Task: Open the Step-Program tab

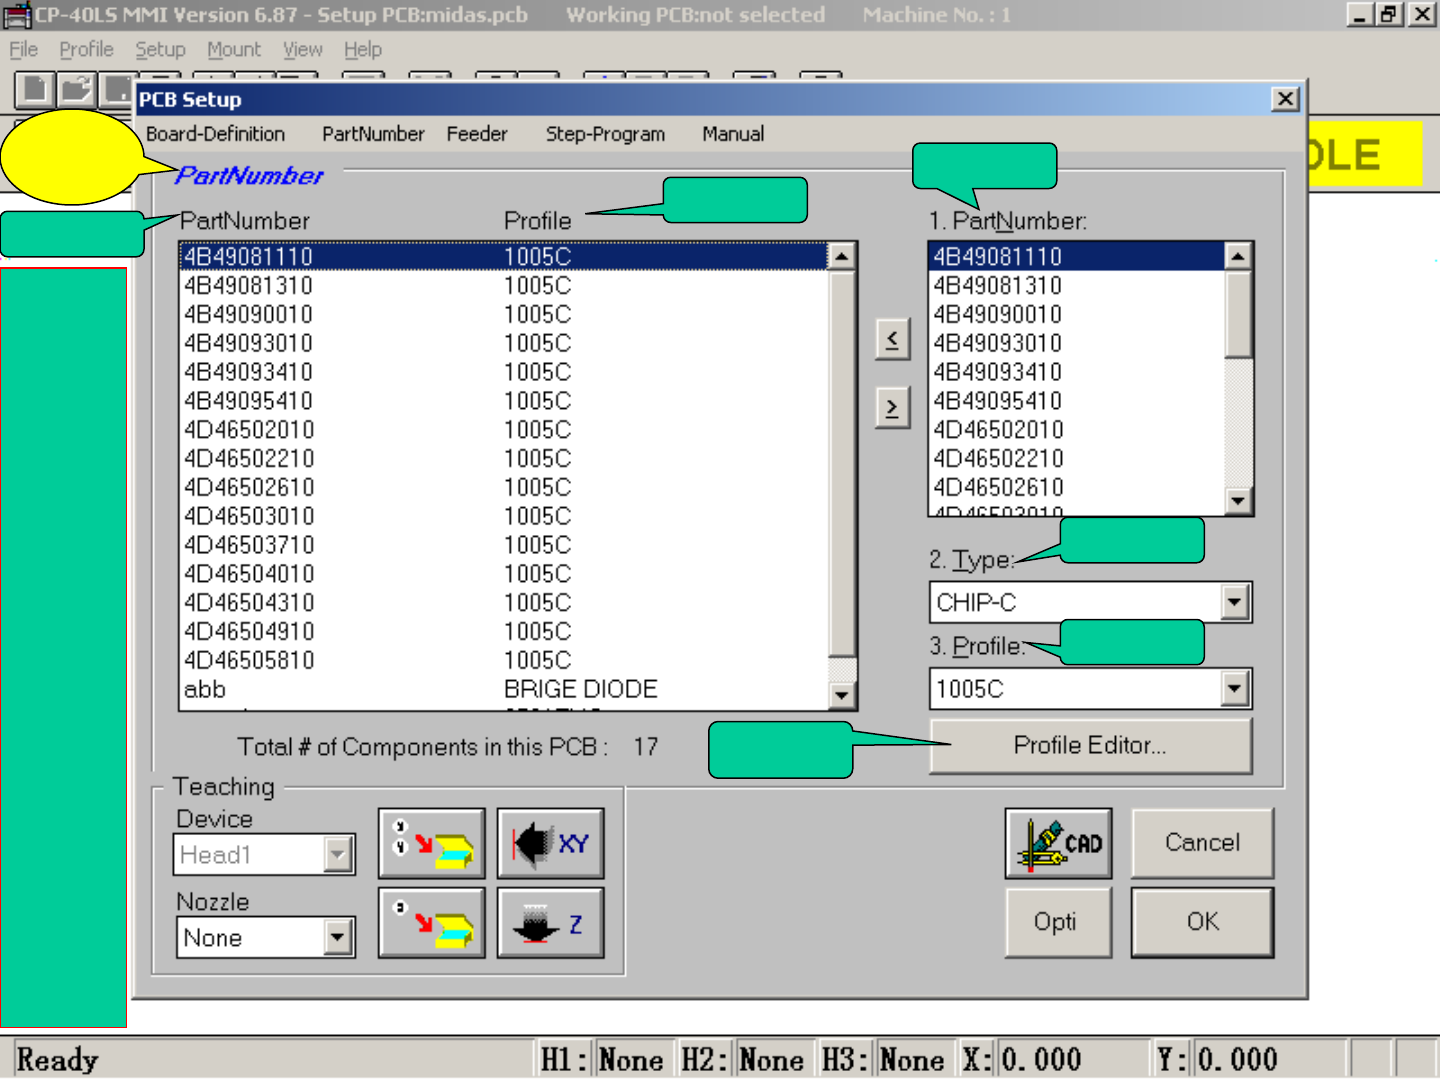Action: [x=605, y=134]
